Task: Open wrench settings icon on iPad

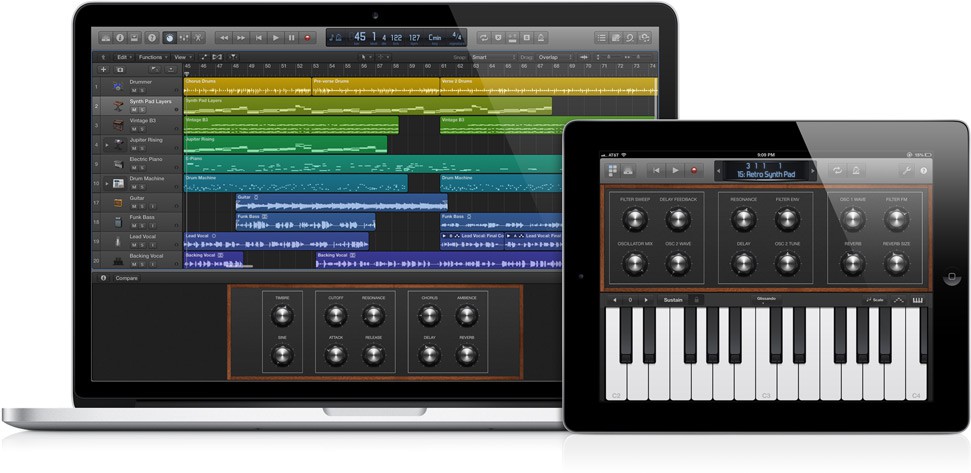Action: (907, 170)
